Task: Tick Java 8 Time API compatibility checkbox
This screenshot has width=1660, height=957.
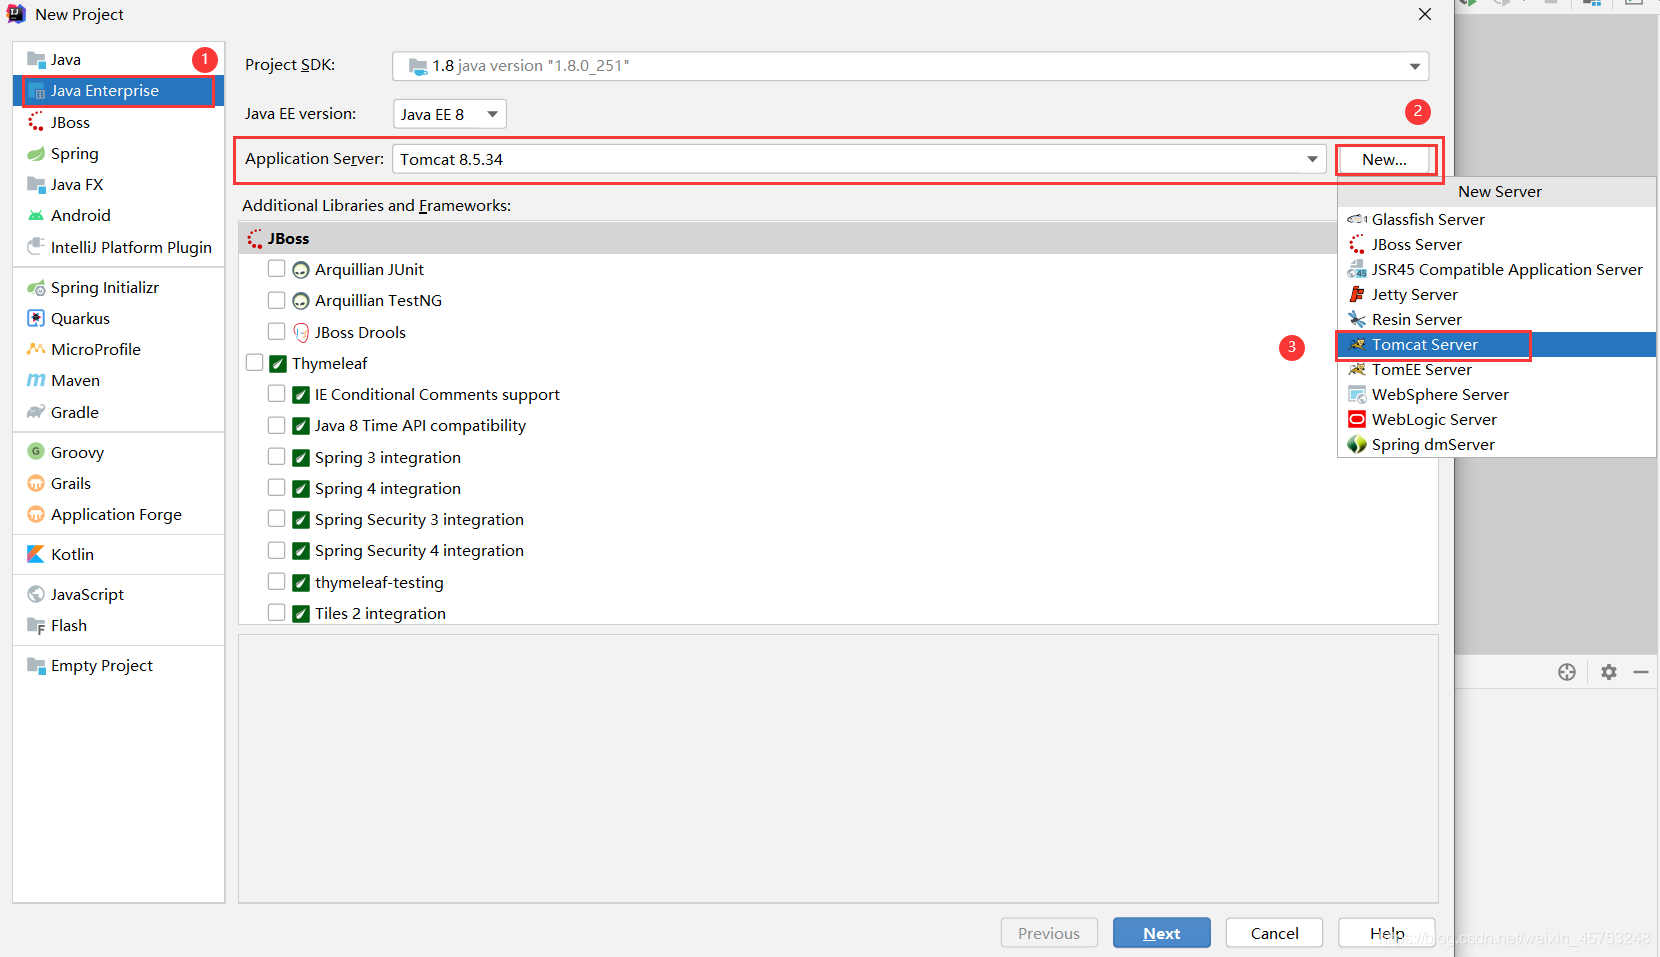Action: coord(277,425)
